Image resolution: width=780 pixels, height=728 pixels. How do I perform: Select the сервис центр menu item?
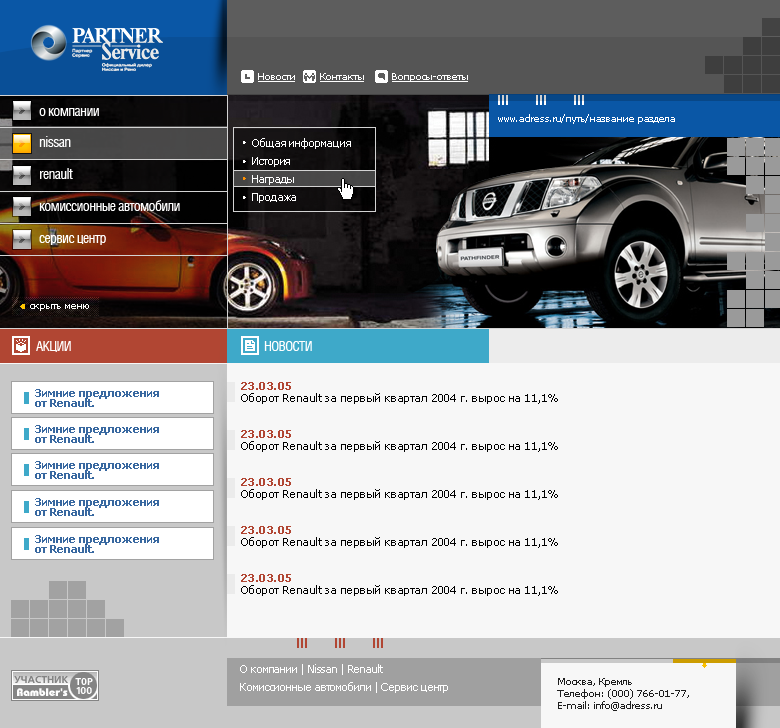[x=113, y=239]
